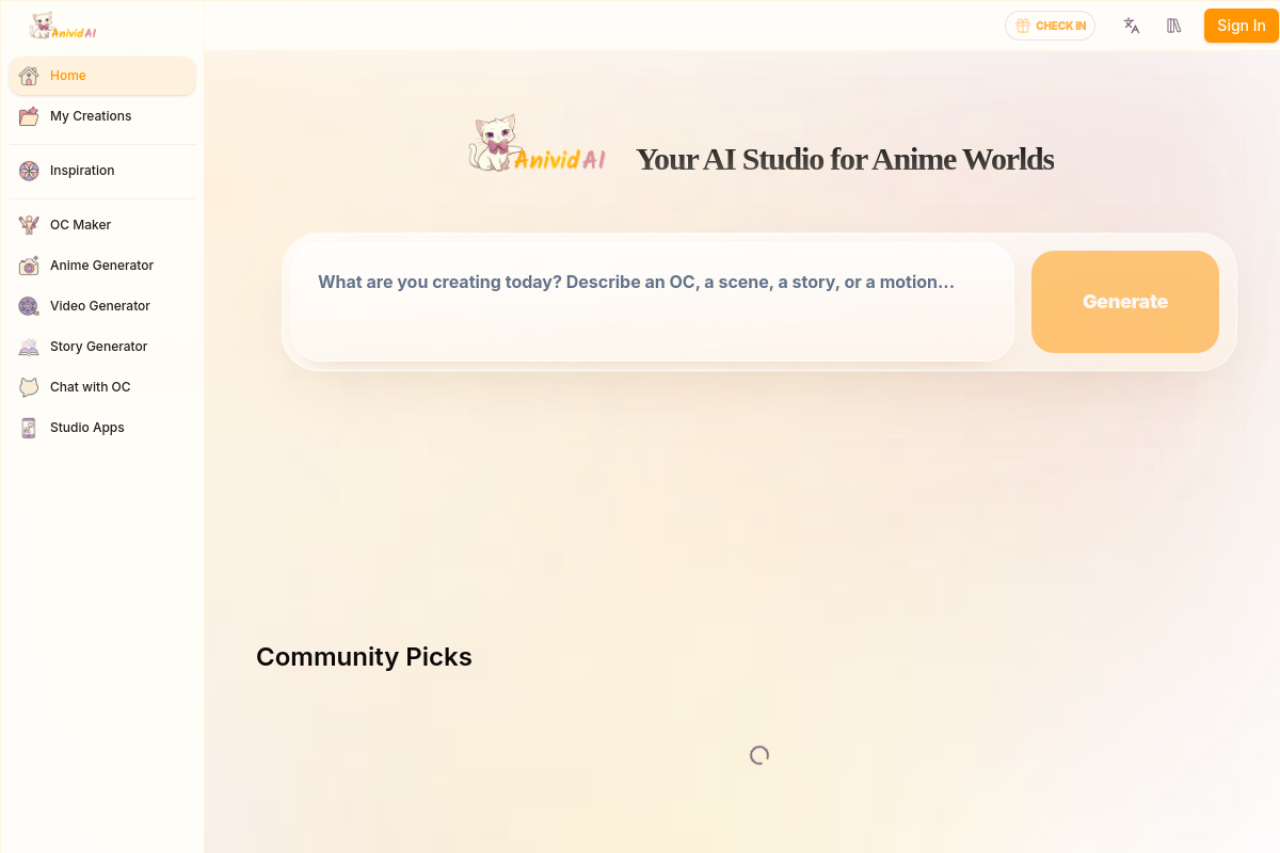1280x853 pixels.
Task: Click the Story Generator book icon
Action: (29, 347)
